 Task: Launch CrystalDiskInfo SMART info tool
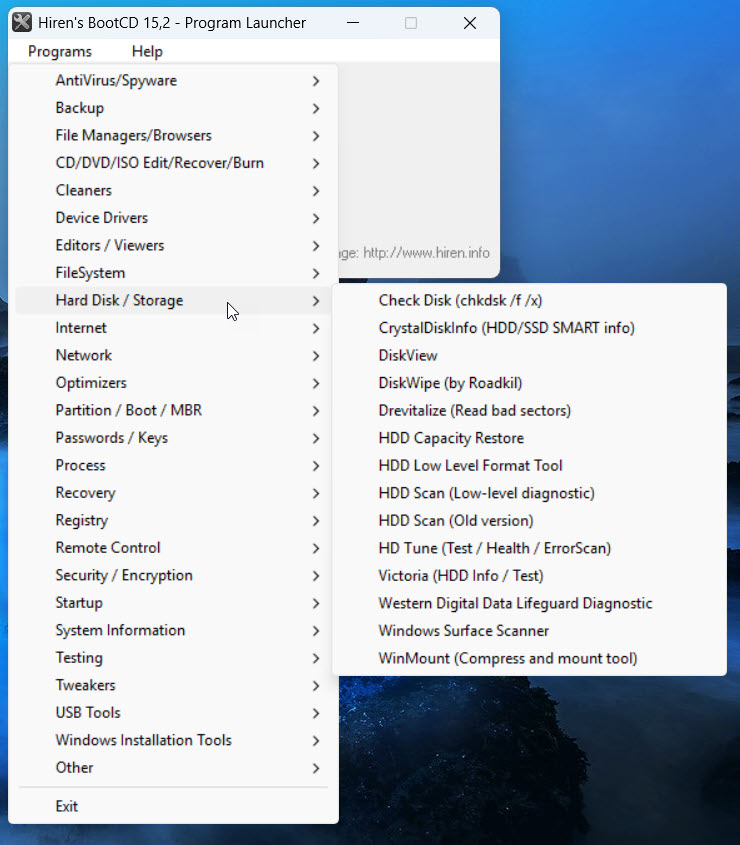(x=506, y=328)
